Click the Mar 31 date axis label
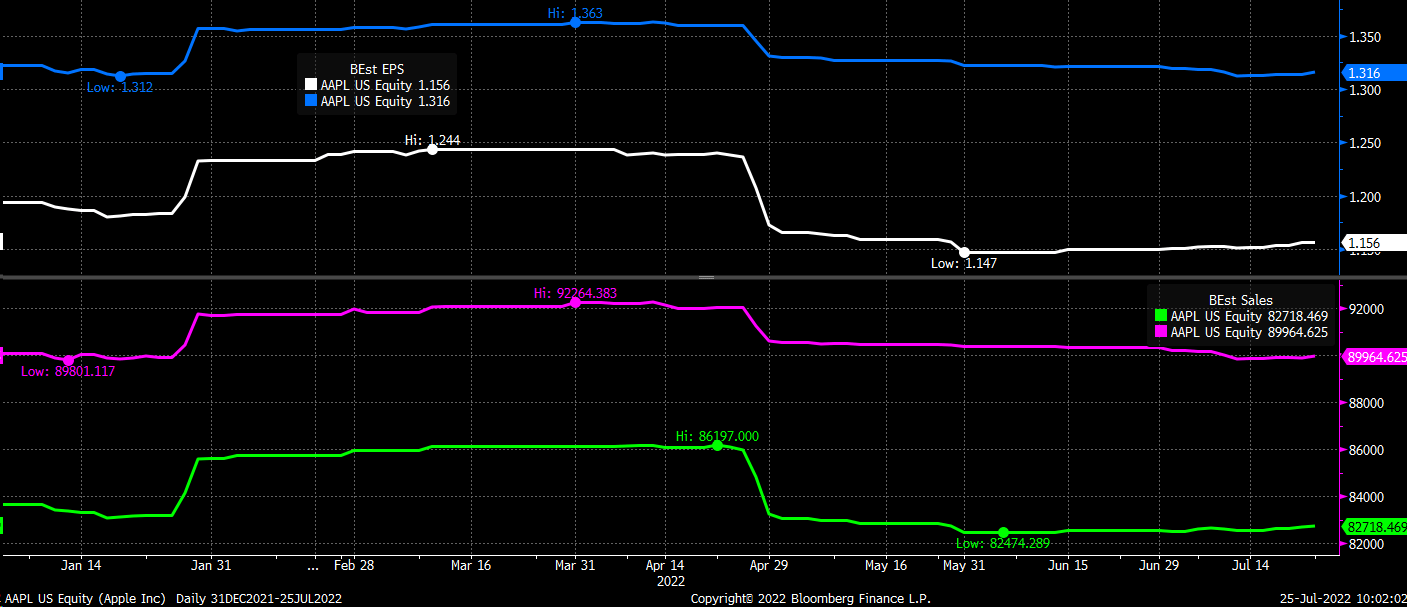This screenshot has width=1407, height=607. click(575, 565)
